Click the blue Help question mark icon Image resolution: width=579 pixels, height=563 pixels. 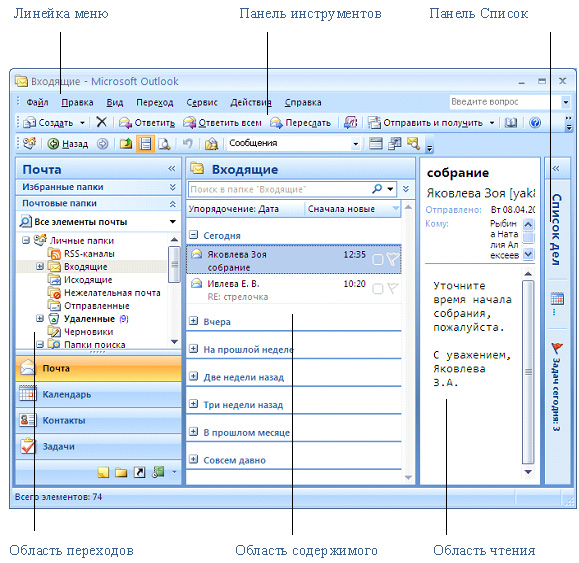[x=535, y=123]
